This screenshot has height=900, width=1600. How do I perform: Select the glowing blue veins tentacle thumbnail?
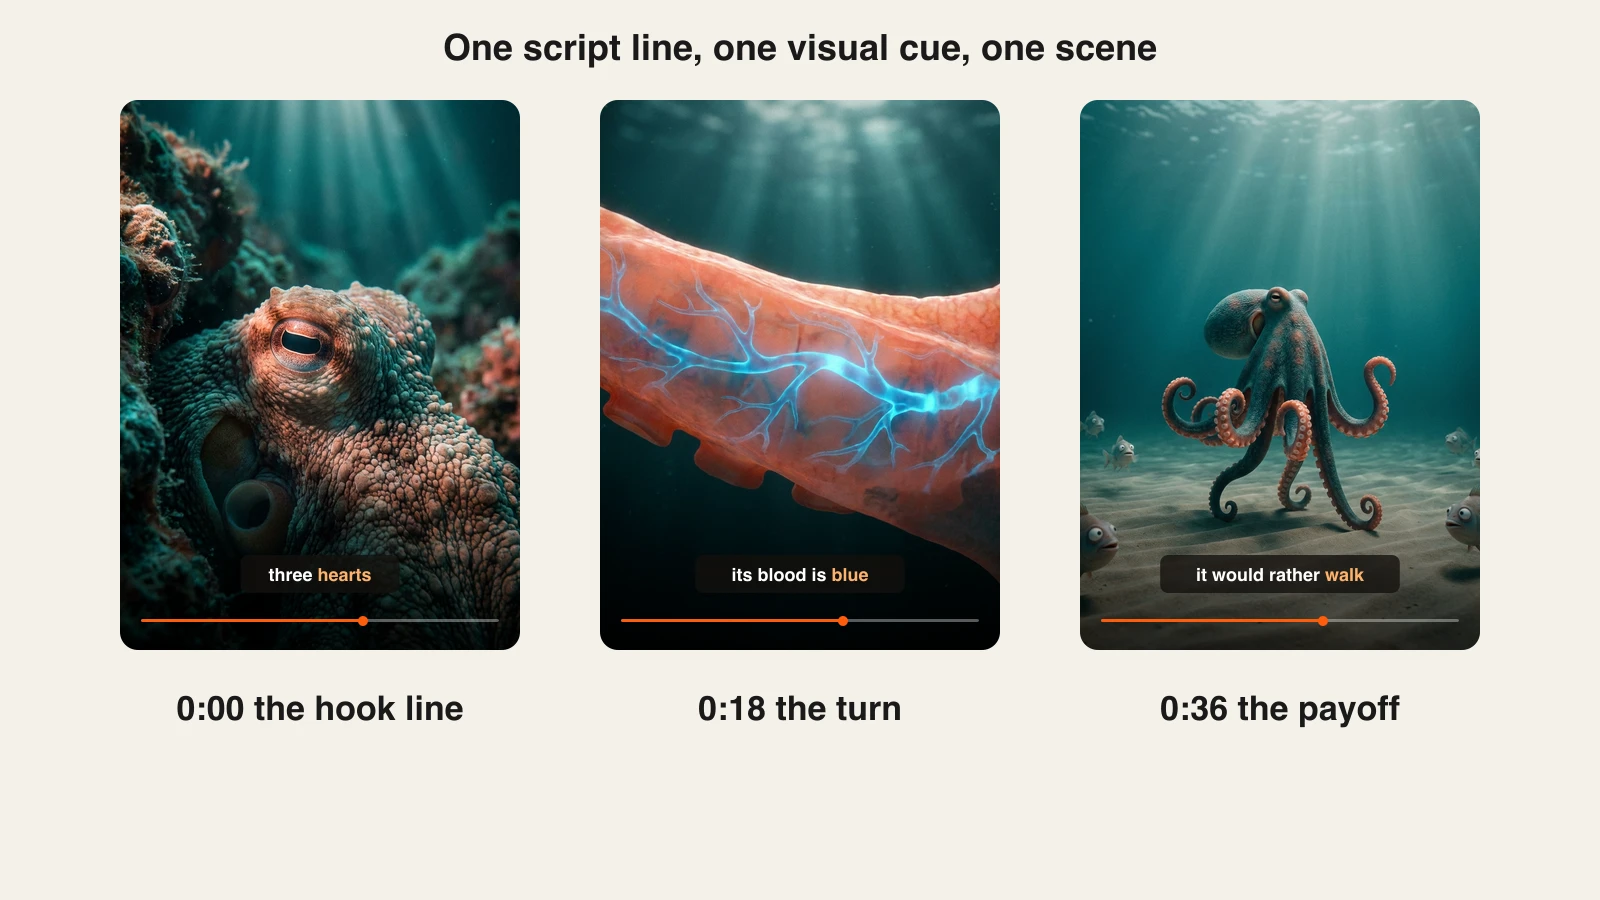point(800,375)
